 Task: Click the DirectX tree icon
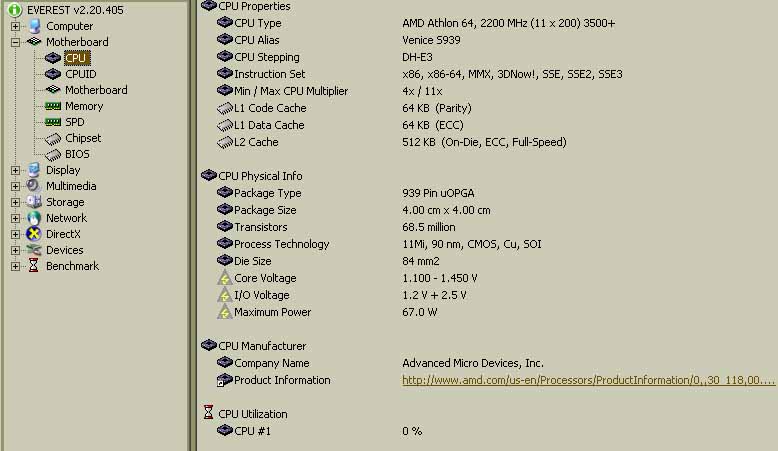click(x=34, y=234)
